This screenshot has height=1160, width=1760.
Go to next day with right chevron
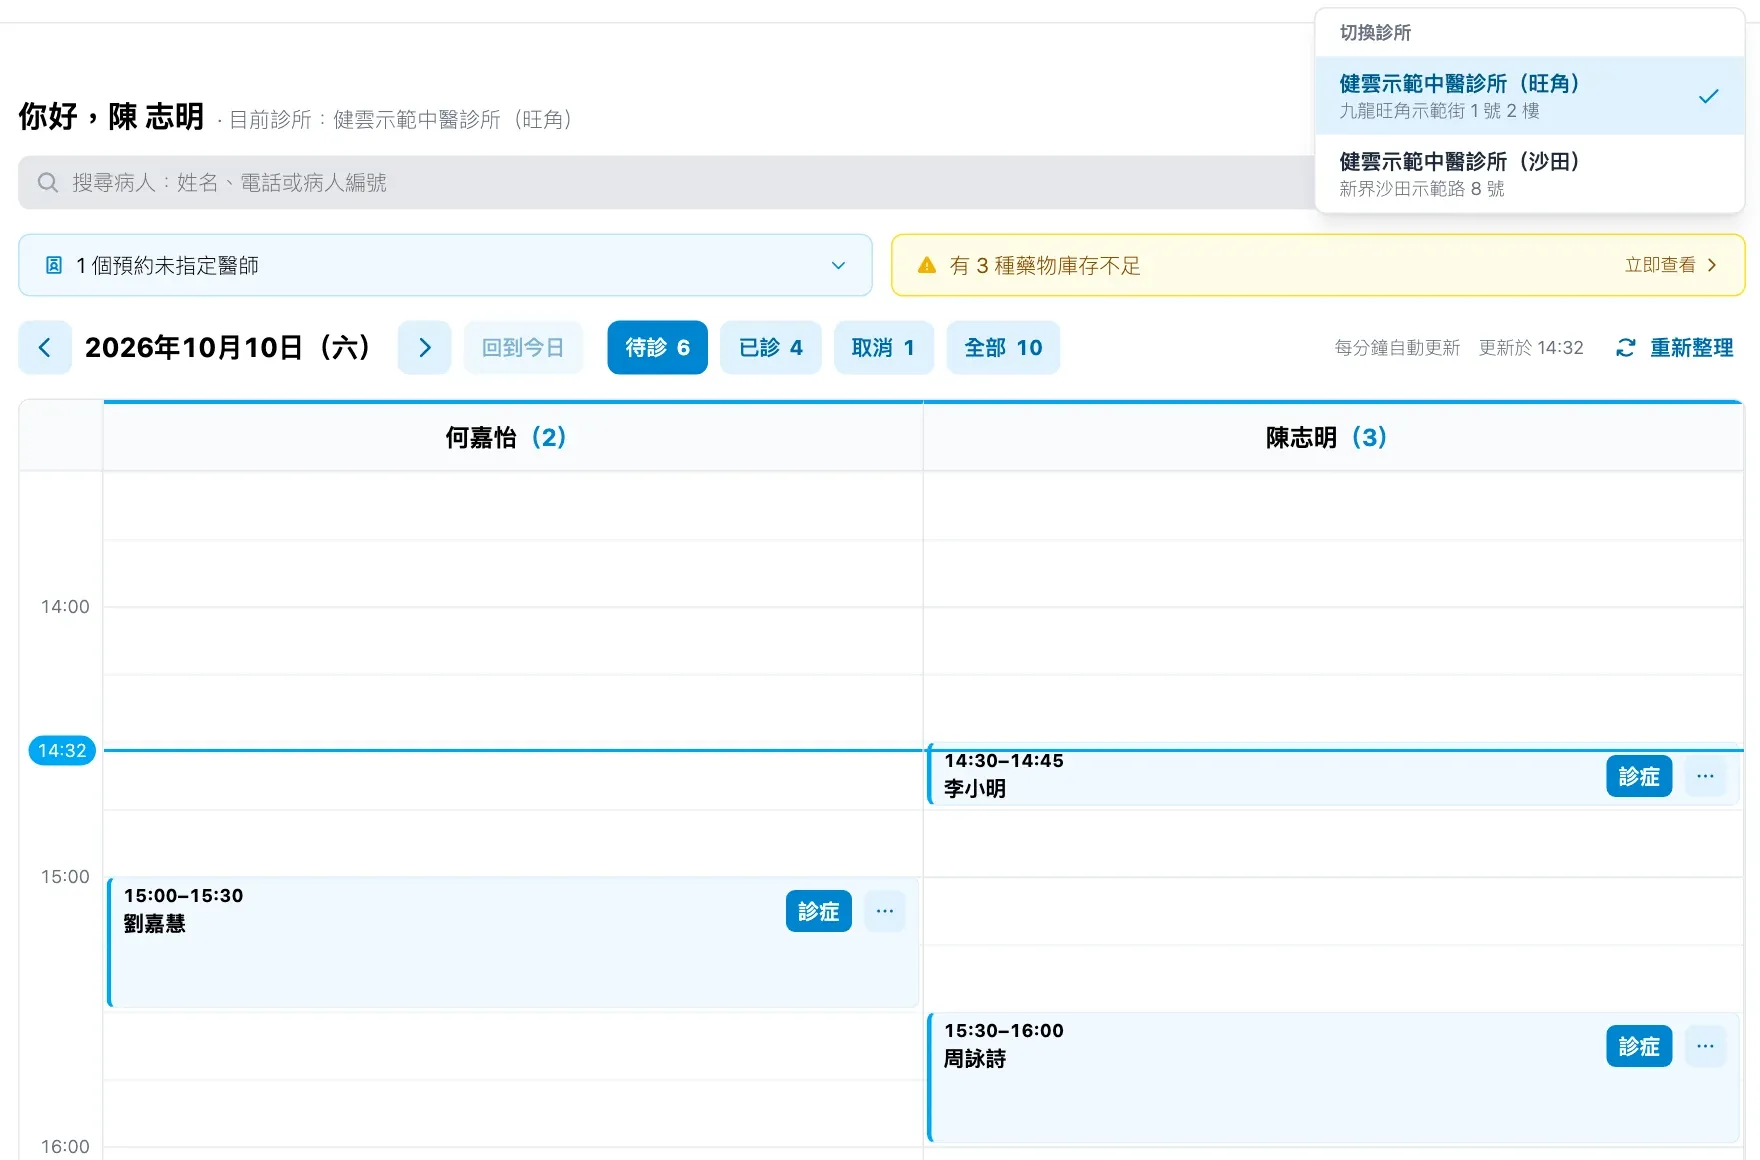tap(424, 347)
